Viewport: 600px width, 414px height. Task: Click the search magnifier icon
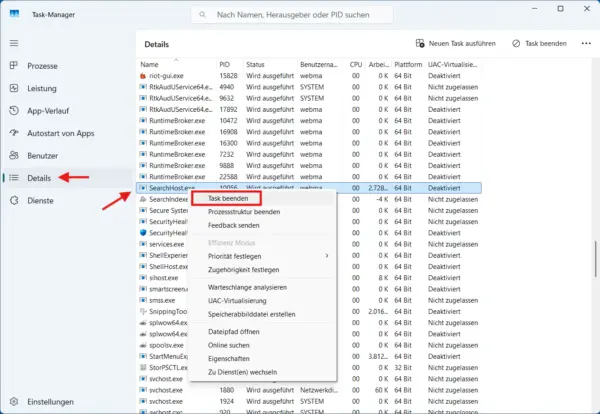click(x=202, y=15)
